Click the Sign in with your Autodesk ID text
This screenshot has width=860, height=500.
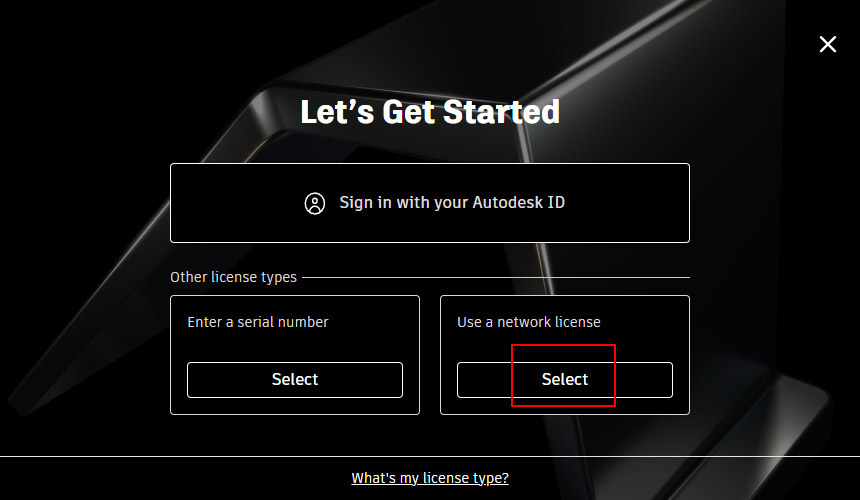(452, 203)
